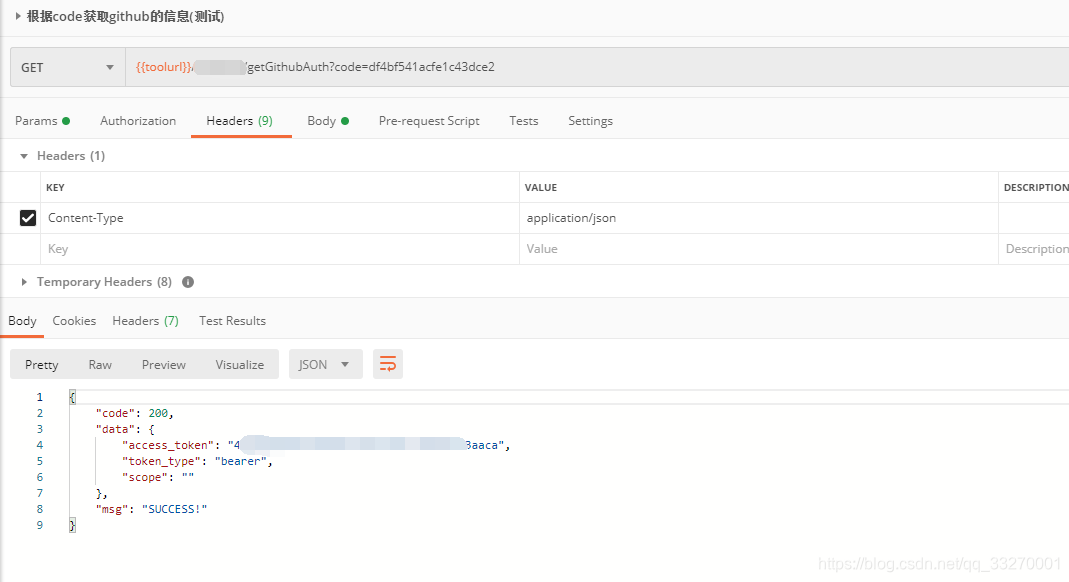This screenshot has width=1069, height=582.
Task: Click the "token_type": "bearer" line
Action: tap(197, 461)
